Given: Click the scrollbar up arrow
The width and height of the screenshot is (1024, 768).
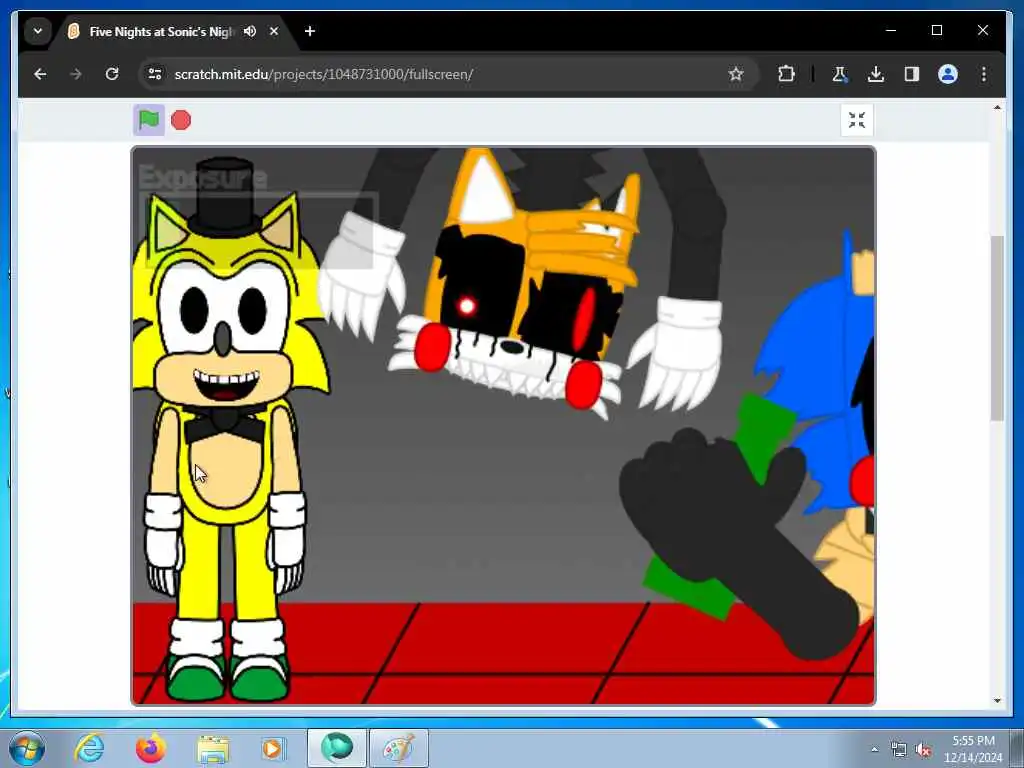Looking at the screenshot, I should (997, 108).
